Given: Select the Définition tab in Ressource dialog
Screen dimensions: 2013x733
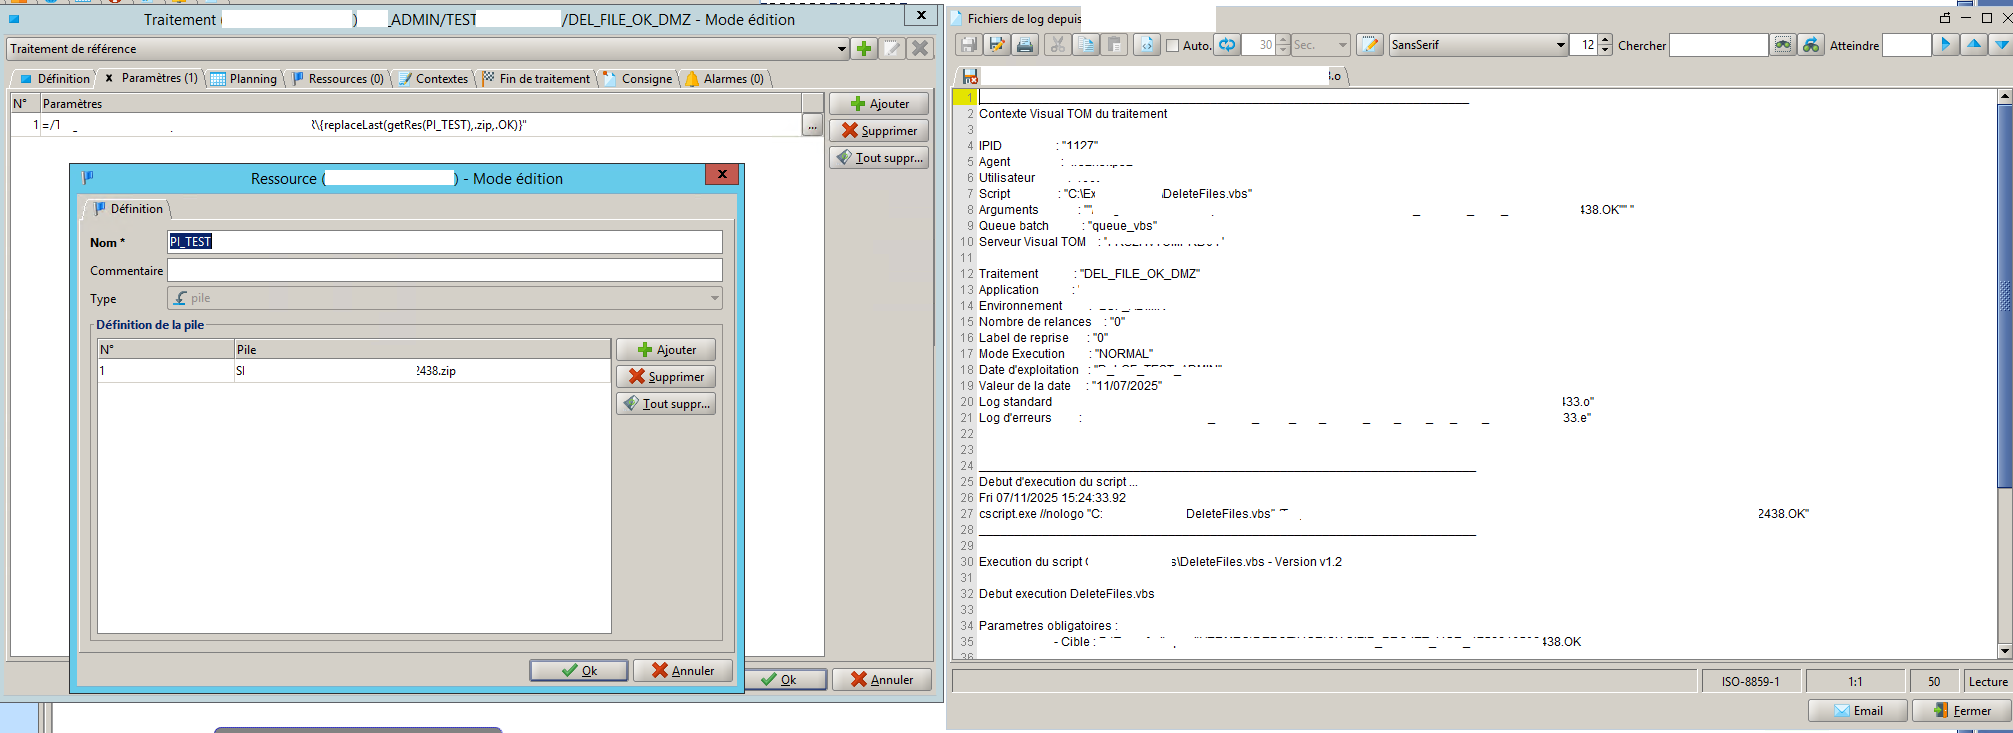Looking at the screenshot, I should point(128,208).
